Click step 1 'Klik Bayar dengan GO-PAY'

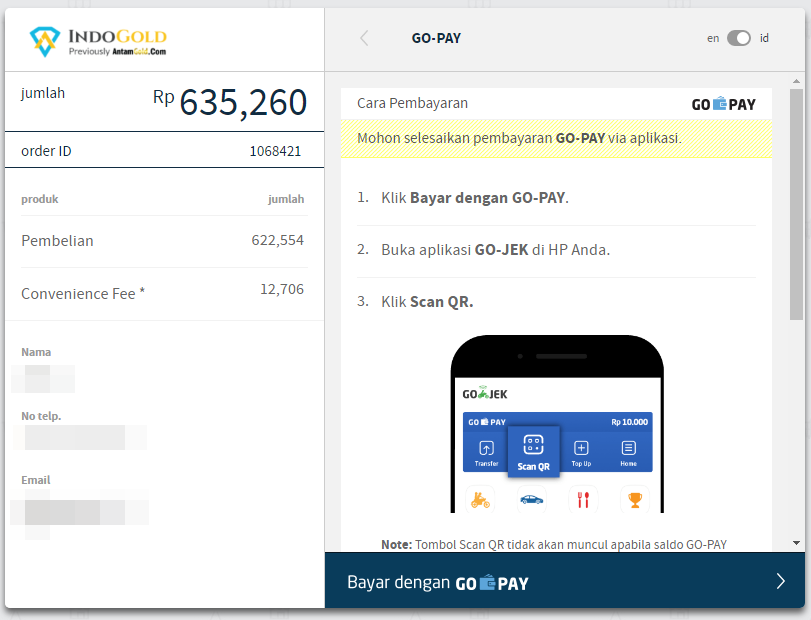pyautogui.click(x=474, y=198)
